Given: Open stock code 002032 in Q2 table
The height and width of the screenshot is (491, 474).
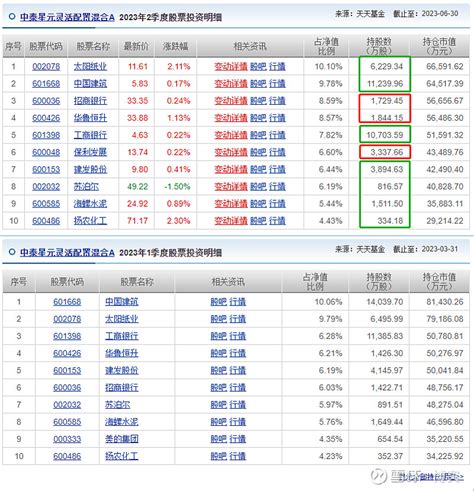Looking at the screenshot, I should (46, 187).
